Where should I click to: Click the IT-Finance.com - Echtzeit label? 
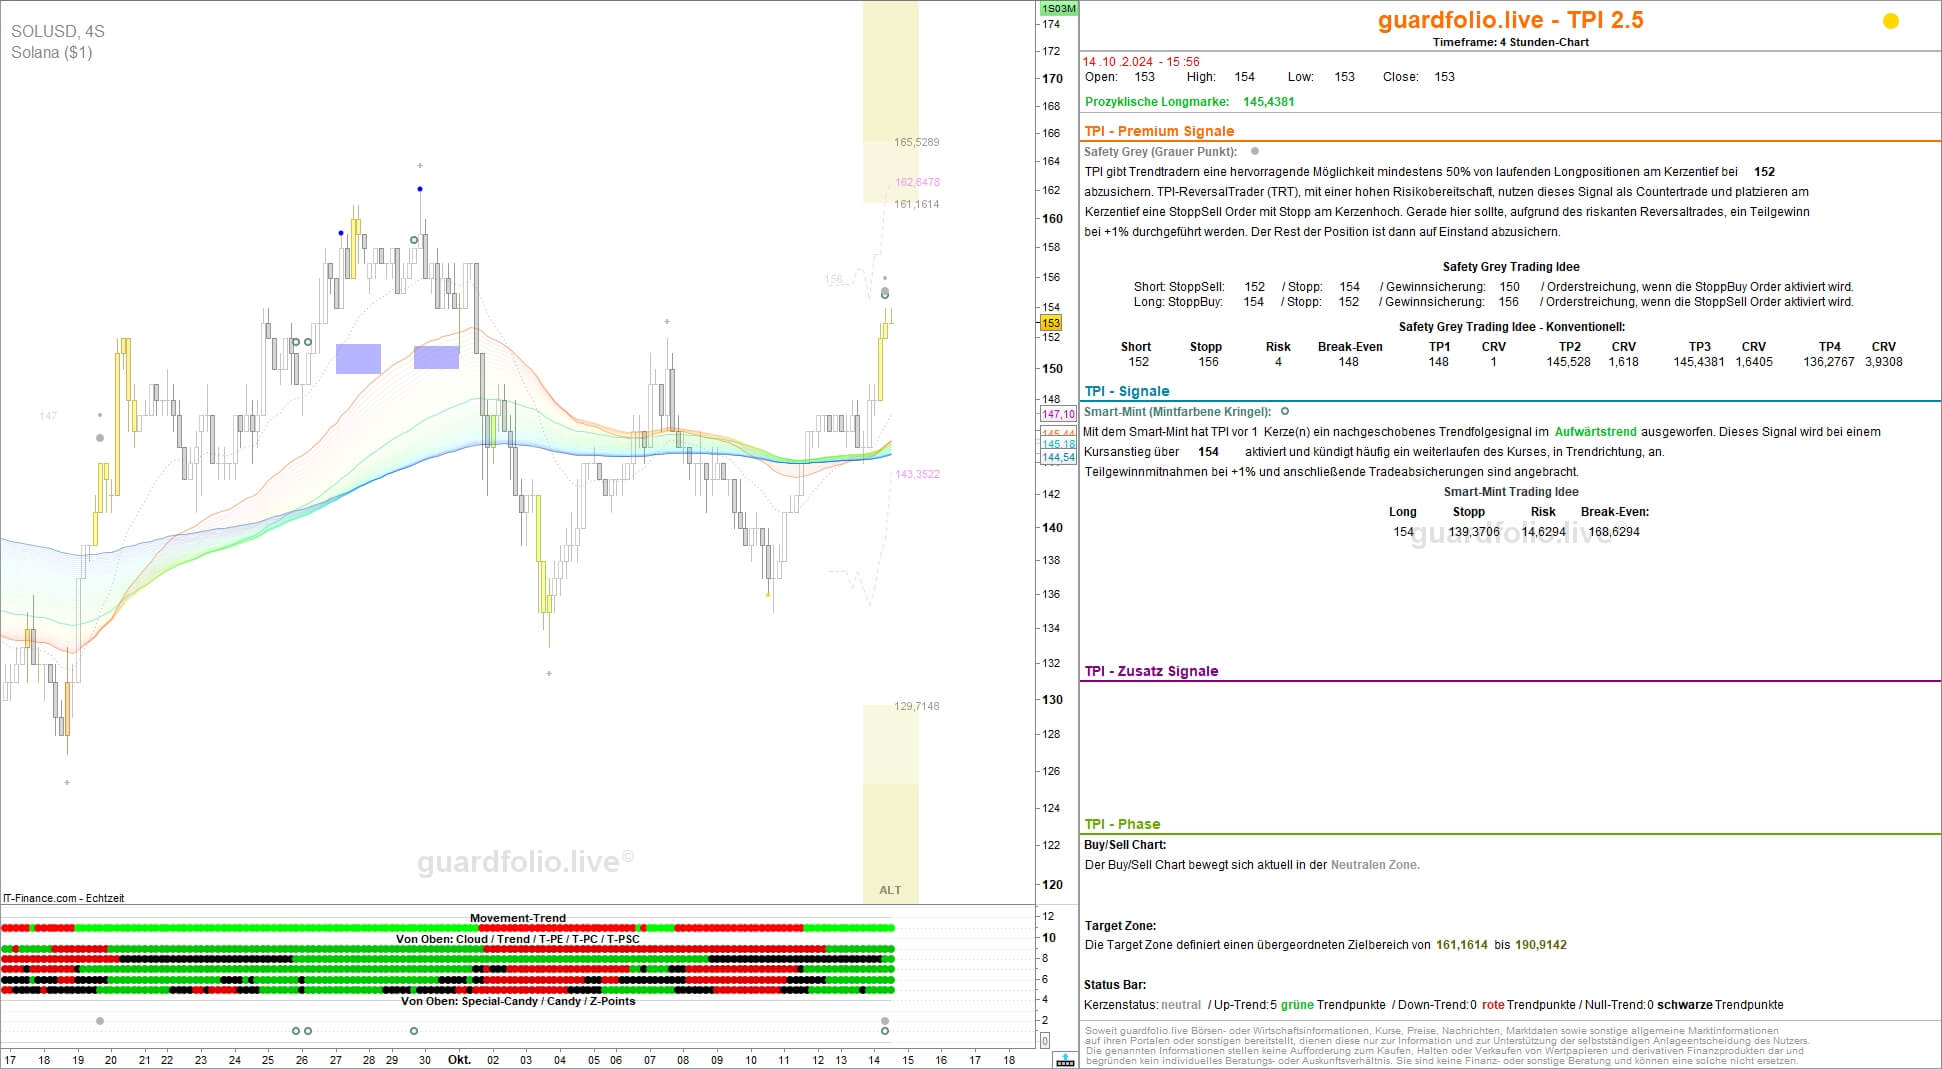click(64, 898)
